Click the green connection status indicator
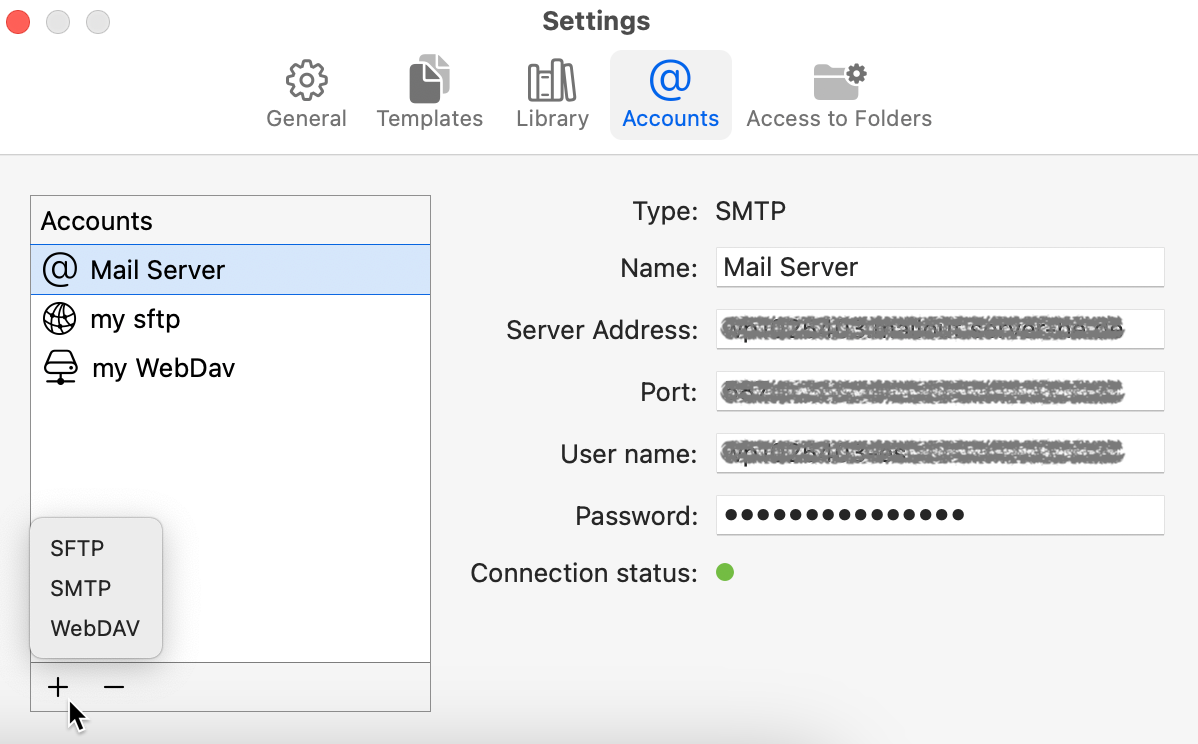The image size is (1198, 744). 725,572
